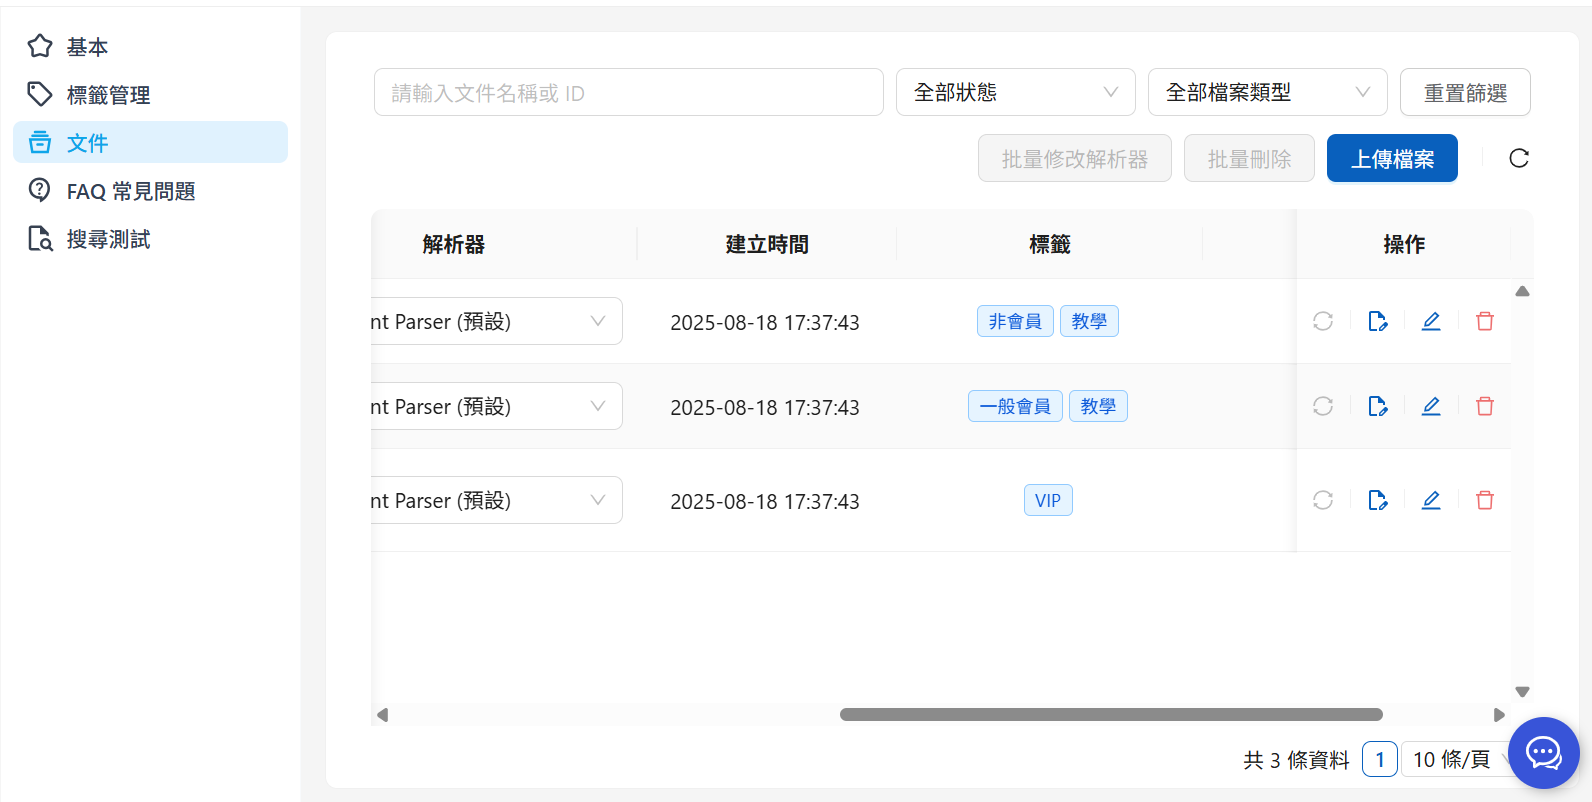Image resolution: width=1592 pixels, height=802 pixels.
Task: Open the chat support bubble icon
Action: 1543,753
